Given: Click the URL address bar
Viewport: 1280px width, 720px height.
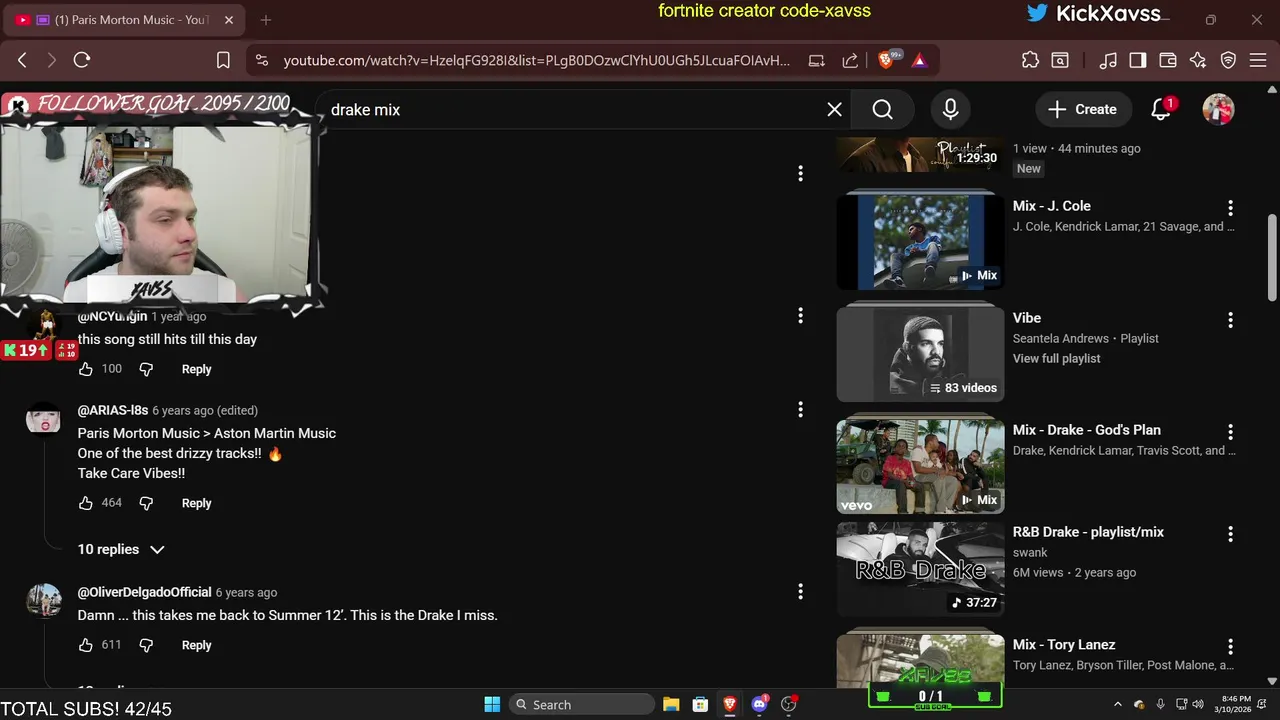Looking at the screenshot, I should coord(536,60).
